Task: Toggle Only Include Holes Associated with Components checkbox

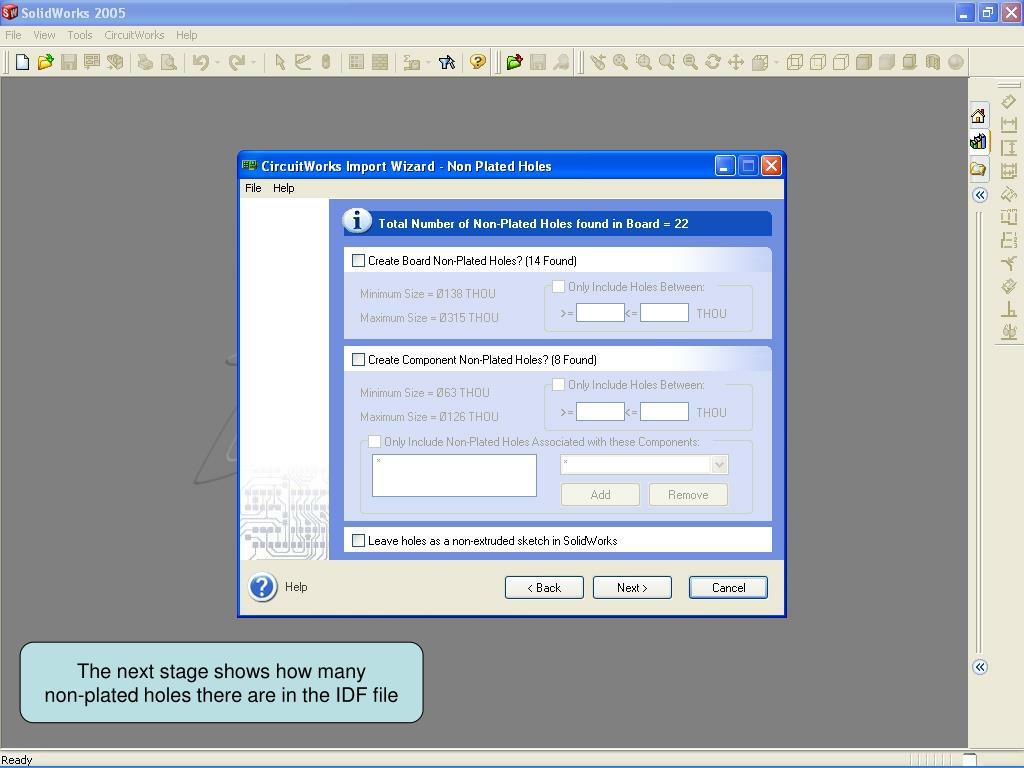Action: pos(374,441)
